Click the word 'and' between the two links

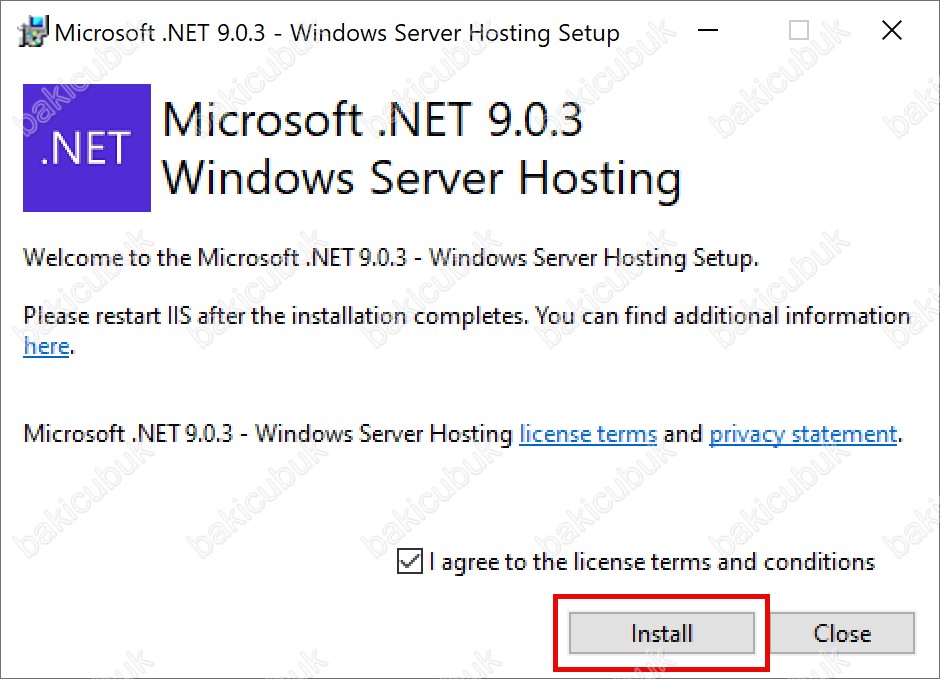683,434
